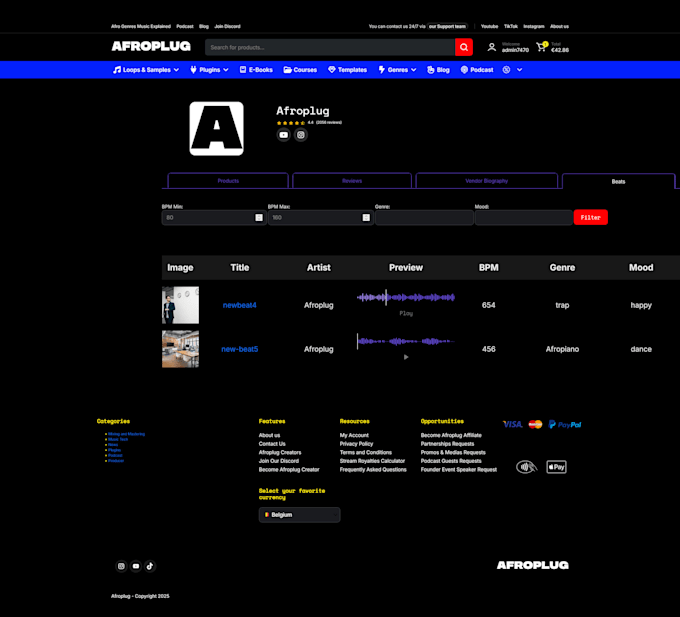Focus the Genre filter input
The image size is (680, 617).
pyautogui.click(x=424, y=218)
